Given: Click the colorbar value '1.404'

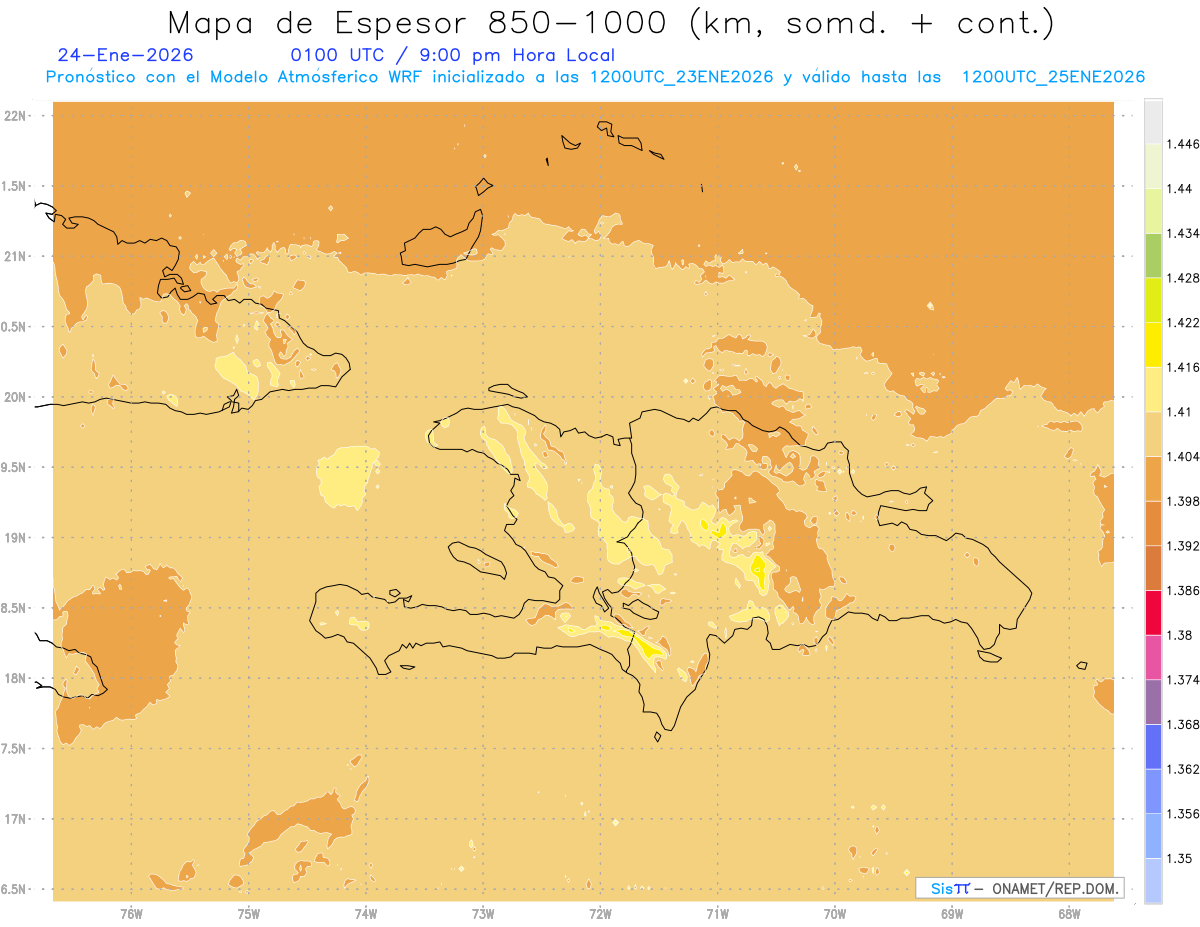Looking at the screenshot, I should click(1183, 456).
